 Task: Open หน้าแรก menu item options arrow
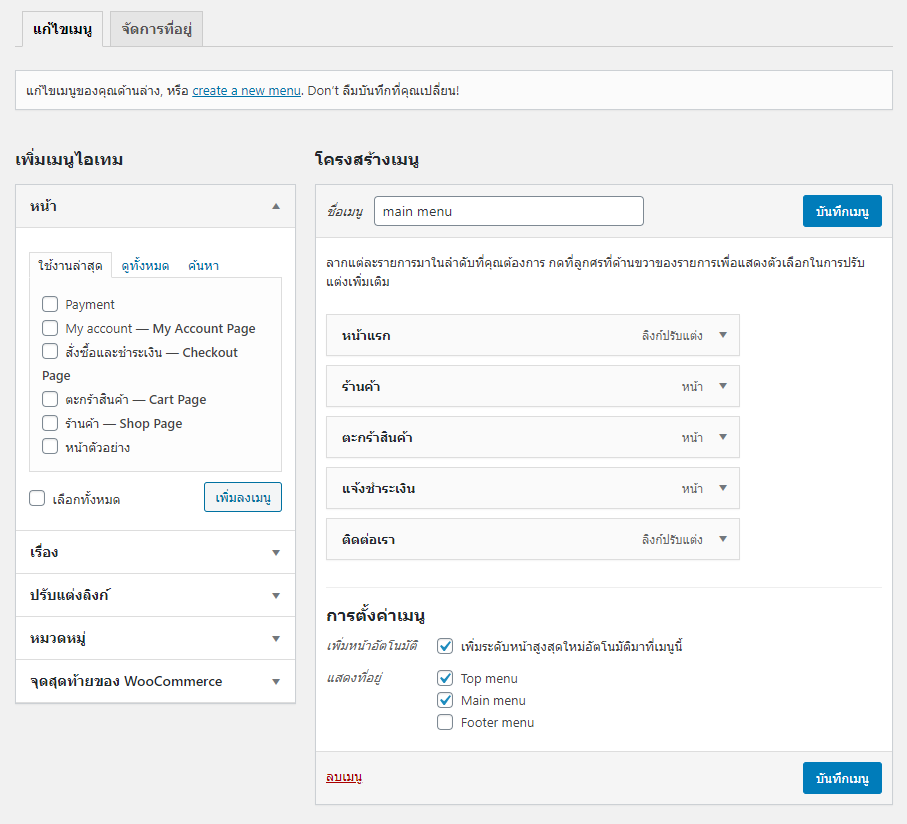pyautogui.click(x=722, y=335)
